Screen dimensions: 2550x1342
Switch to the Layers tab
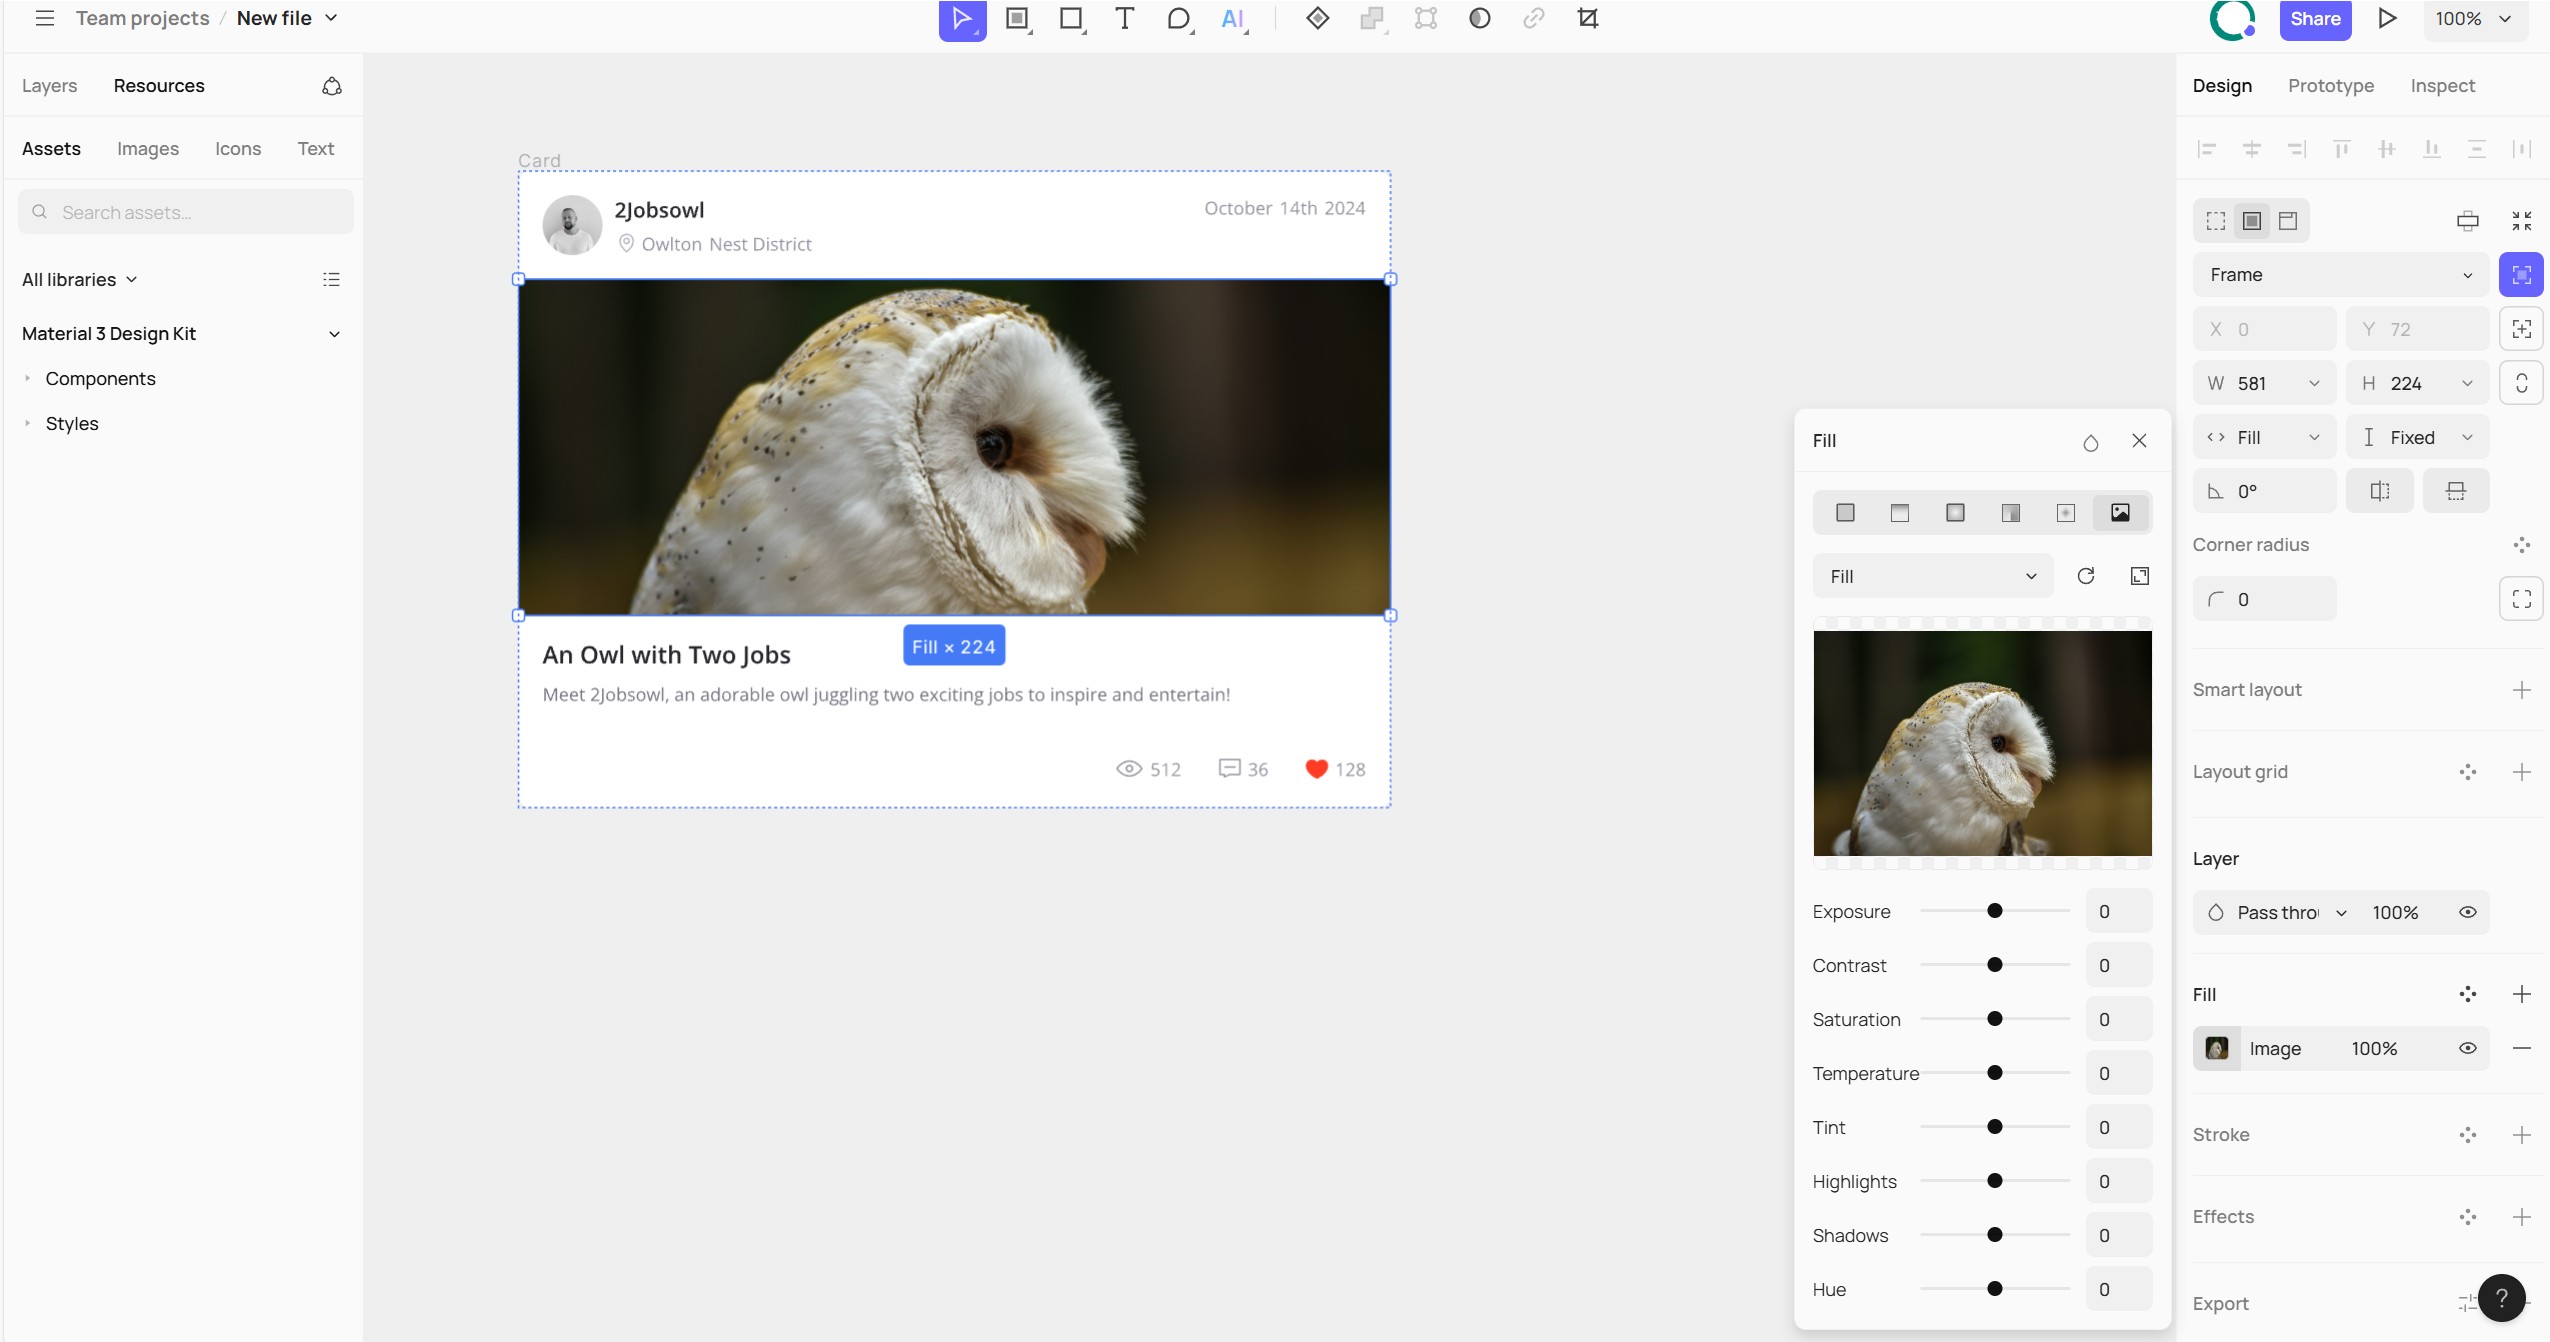coord(49,86)
